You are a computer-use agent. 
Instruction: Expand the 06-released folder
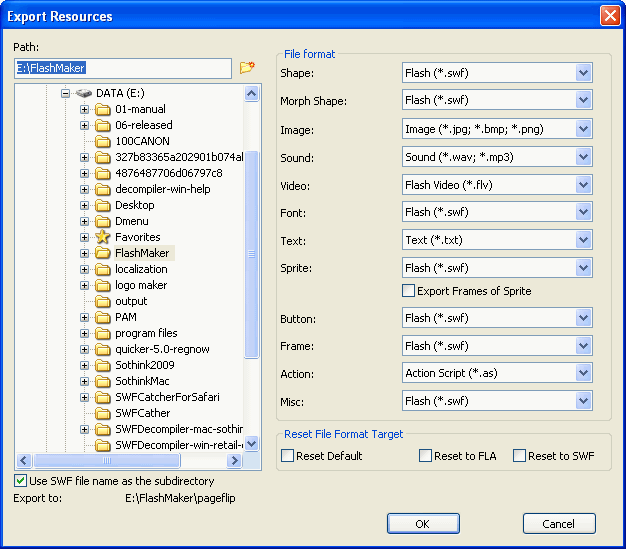84,125
